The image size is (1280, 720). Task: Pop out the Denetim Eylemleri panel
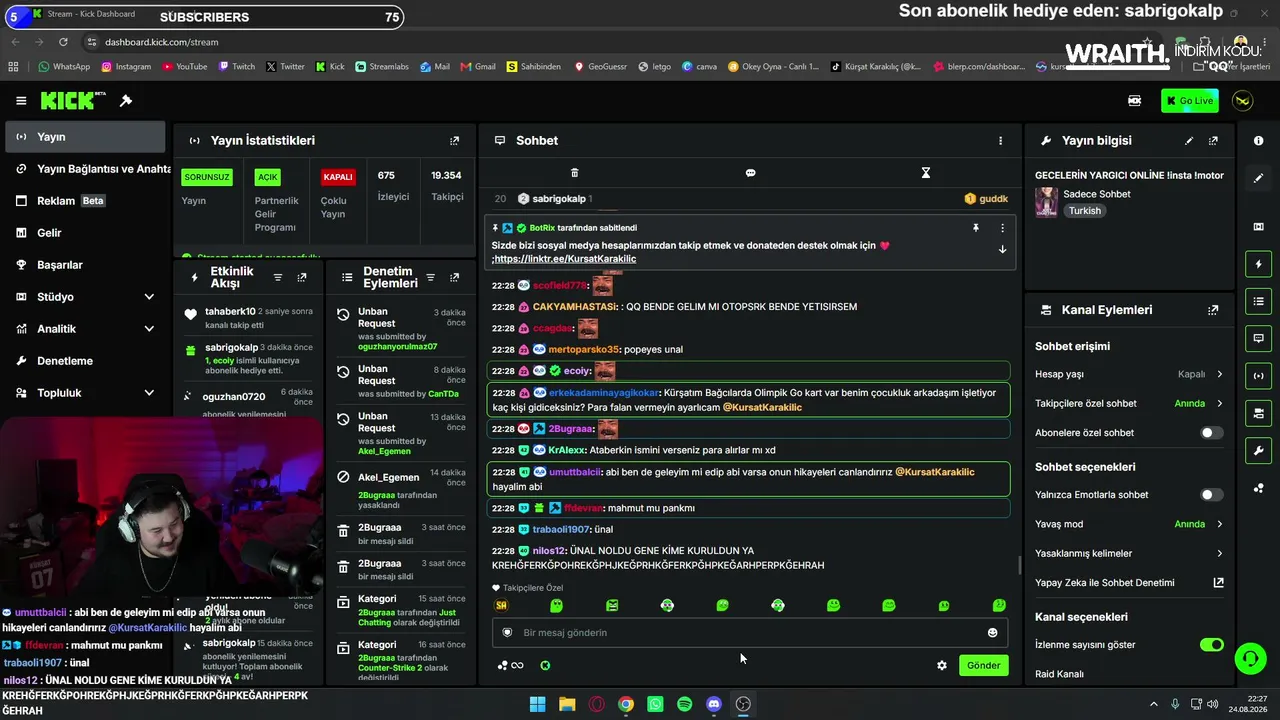coord(454,277)
